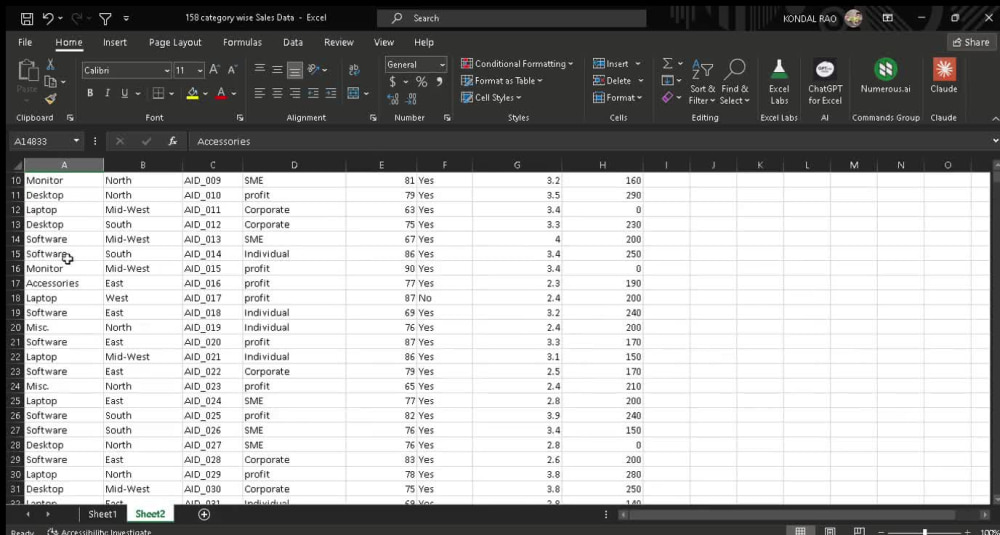Click Merge & Center icon
Image resolution: width=1000 pixels, height=535 pixels.
coord(353,93)
